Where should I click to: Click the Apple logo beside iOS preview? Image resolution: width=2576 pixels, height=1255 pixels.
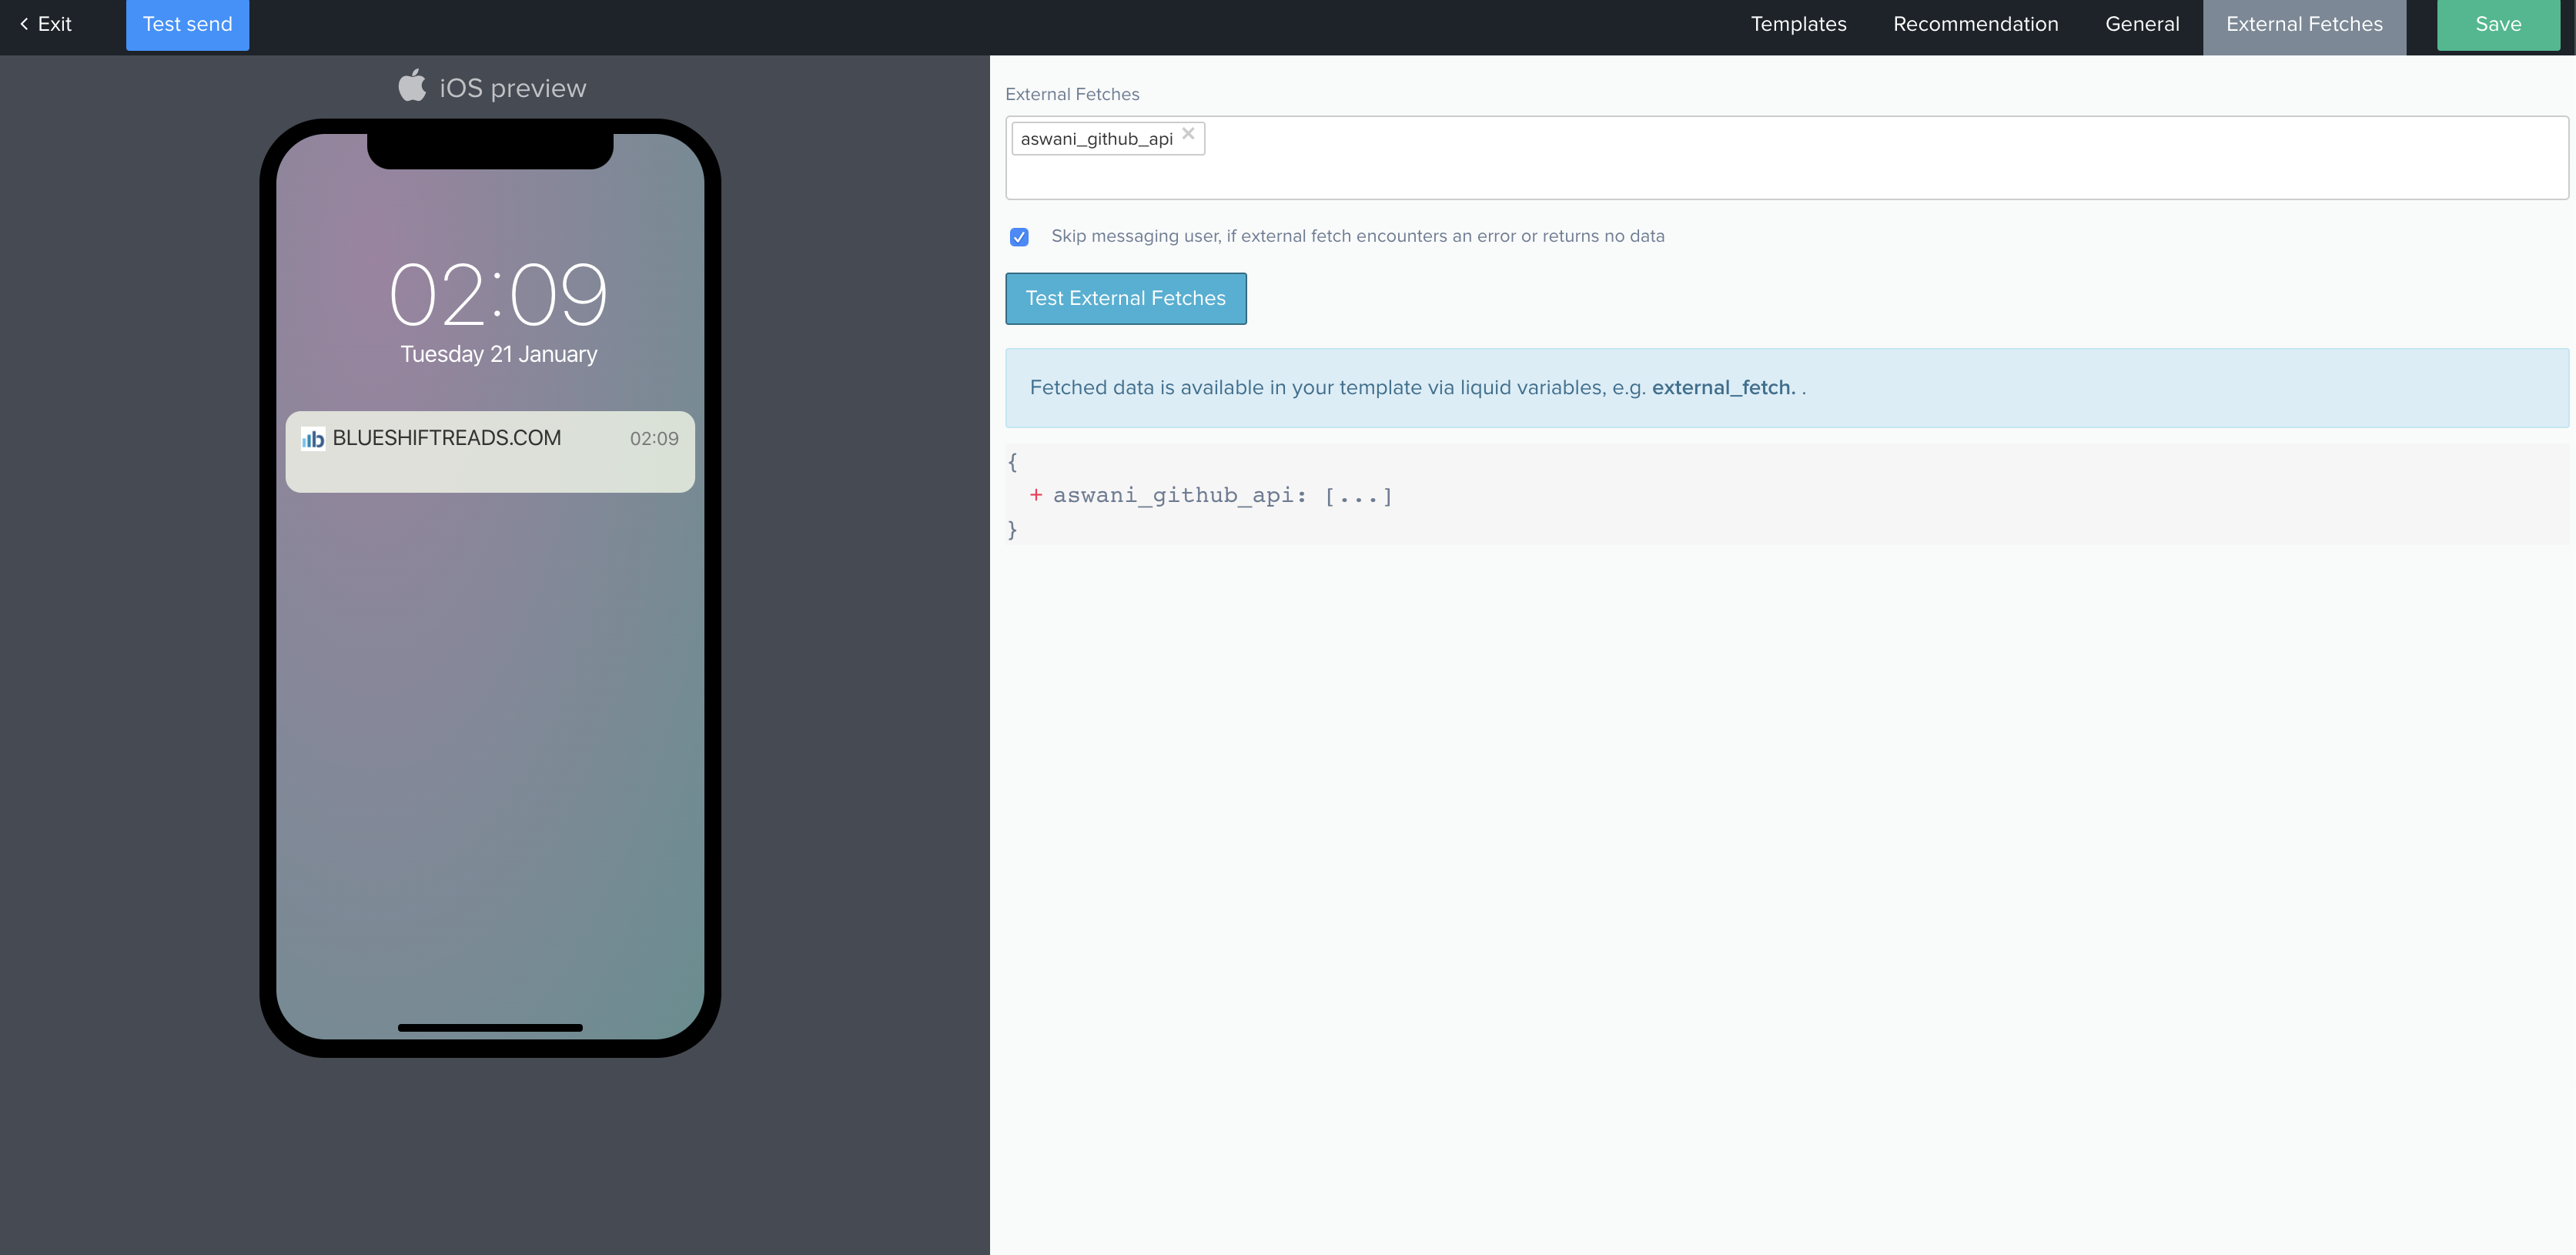tap(412, 86)
